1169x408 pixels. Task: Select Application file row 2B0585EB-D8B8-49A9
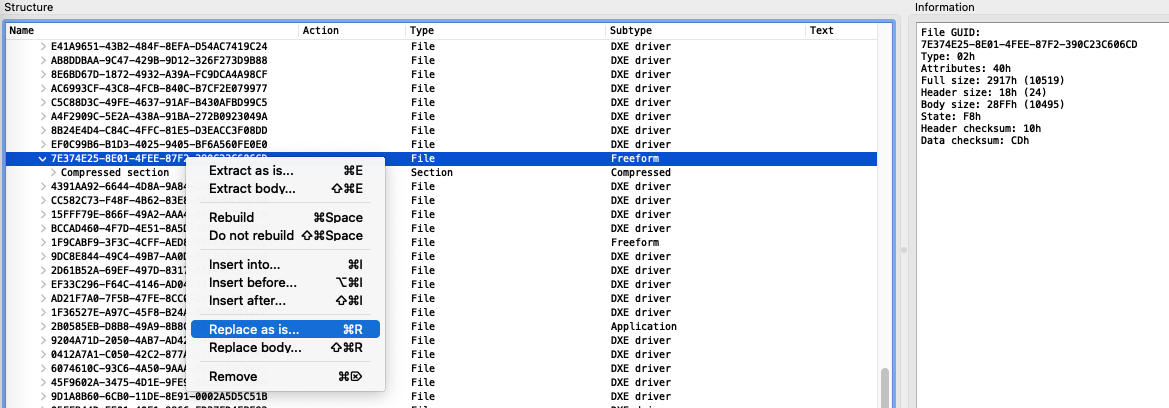click(441, 327)
